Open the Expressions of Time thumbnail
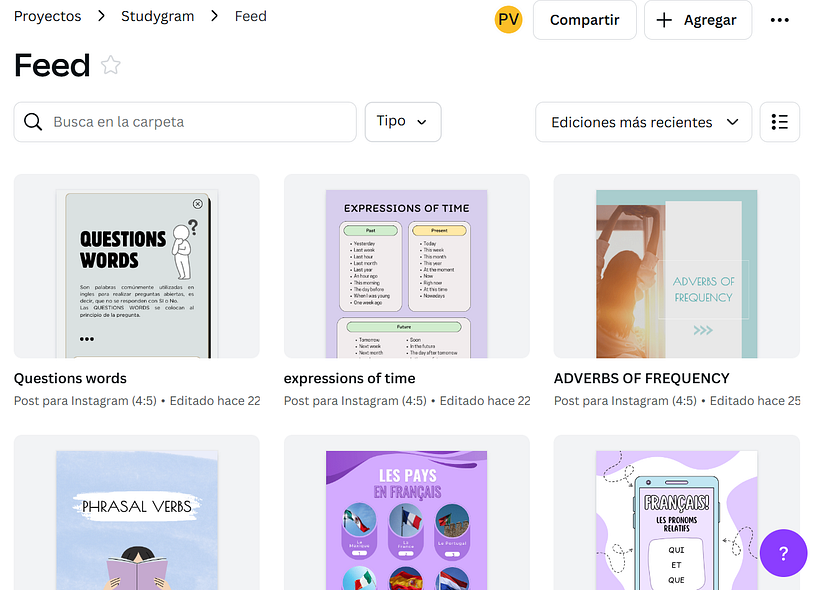The width and height of the screenshot is (820, 590). click(407, 266)
